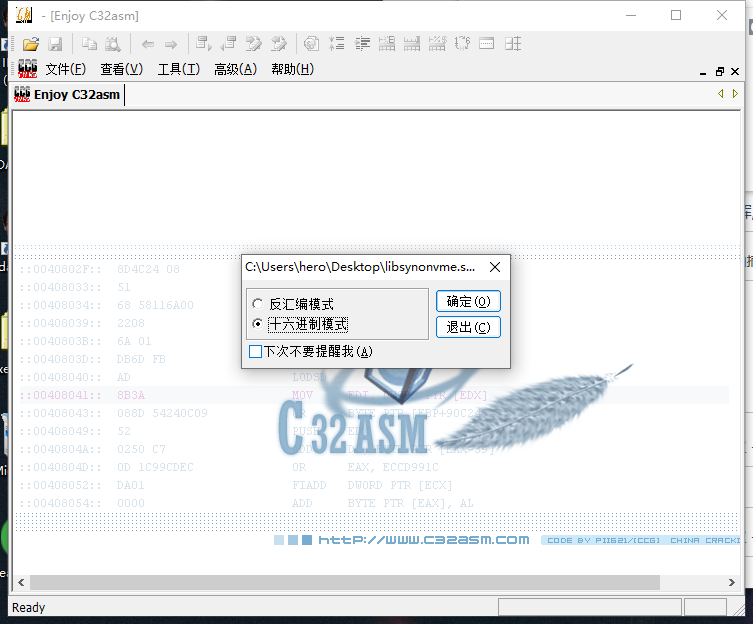Click the Forward arrow toolbar icon
The height and width of the screenshot is (624, 753).
coord(171,45)
